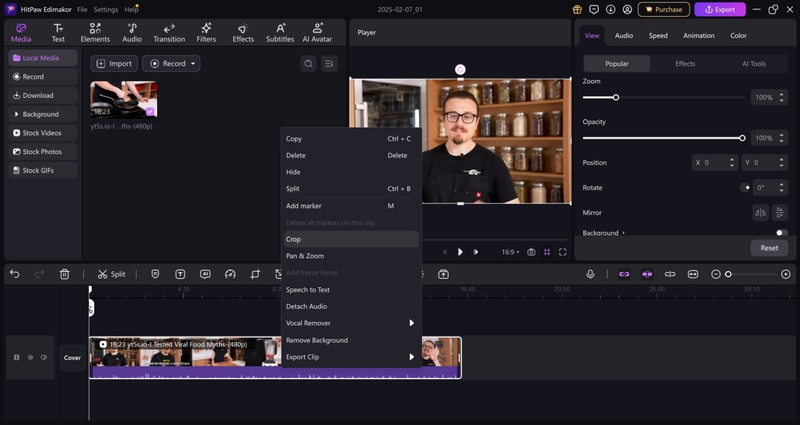Select Crop in the context menu
The image size is (800, 425).
(x=351, y=239)
